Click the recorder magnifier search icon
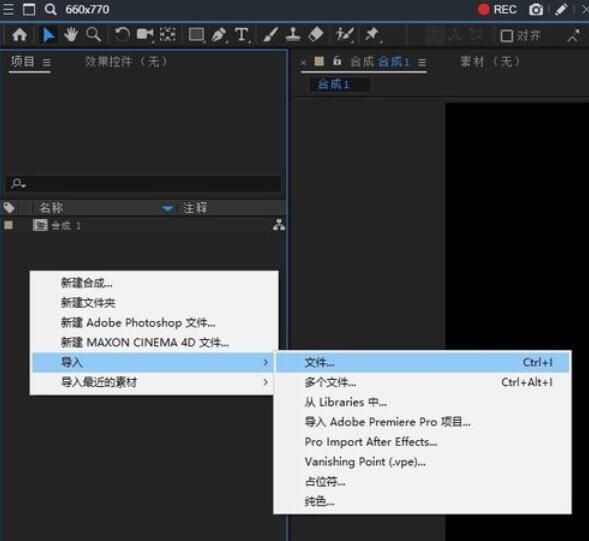The image size is (589, 541). [51, 9]
